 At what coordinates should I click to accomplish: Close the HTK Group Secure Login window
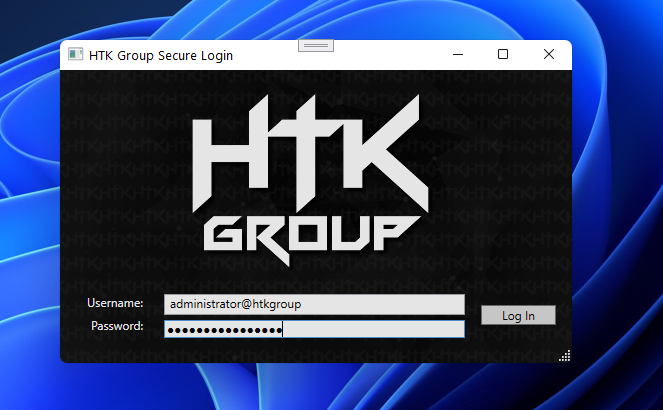coord(549,55)
